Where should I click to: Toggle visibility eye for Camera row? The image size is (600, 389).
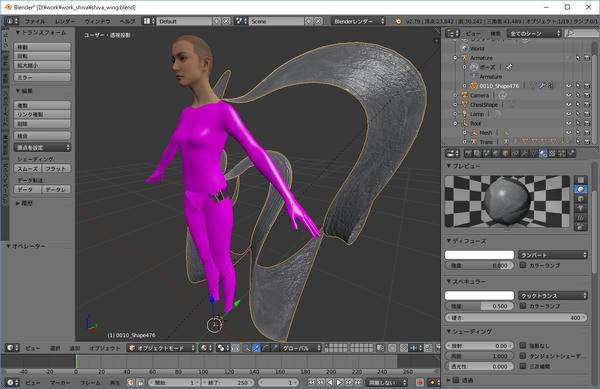coord(569,95)
